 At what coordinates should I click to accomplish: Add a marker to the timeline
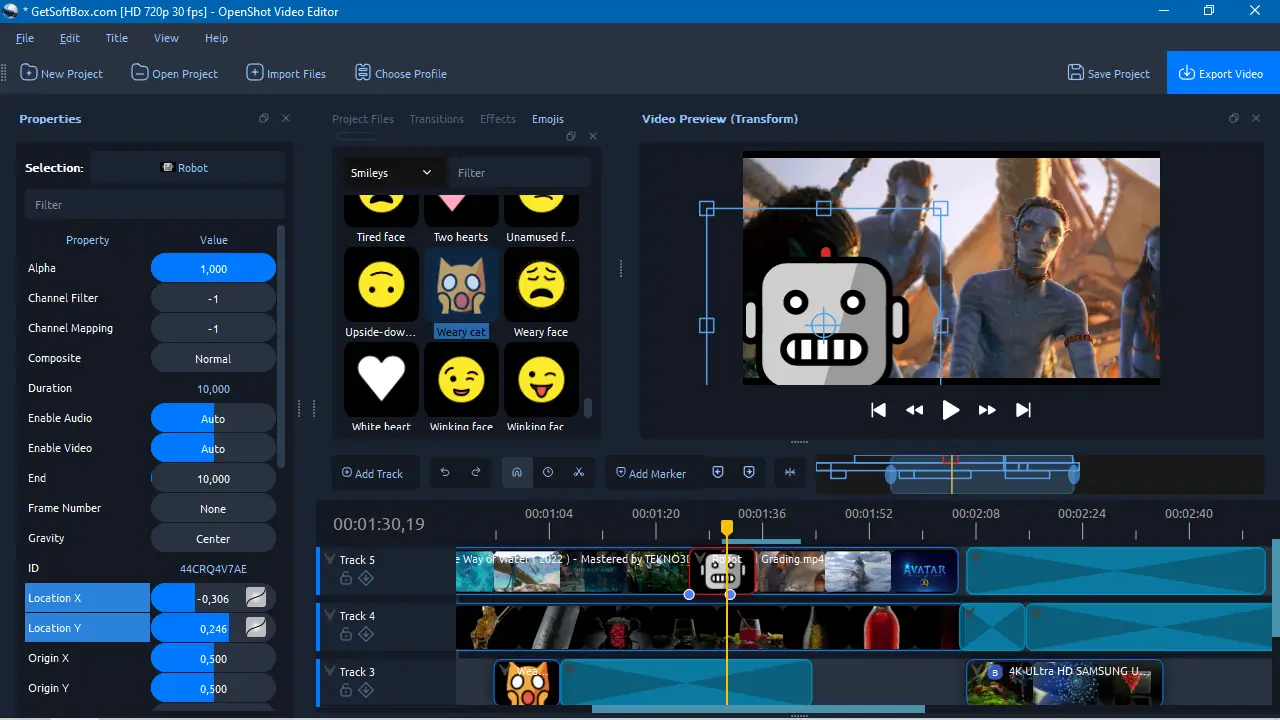click(x=651, y=473)
